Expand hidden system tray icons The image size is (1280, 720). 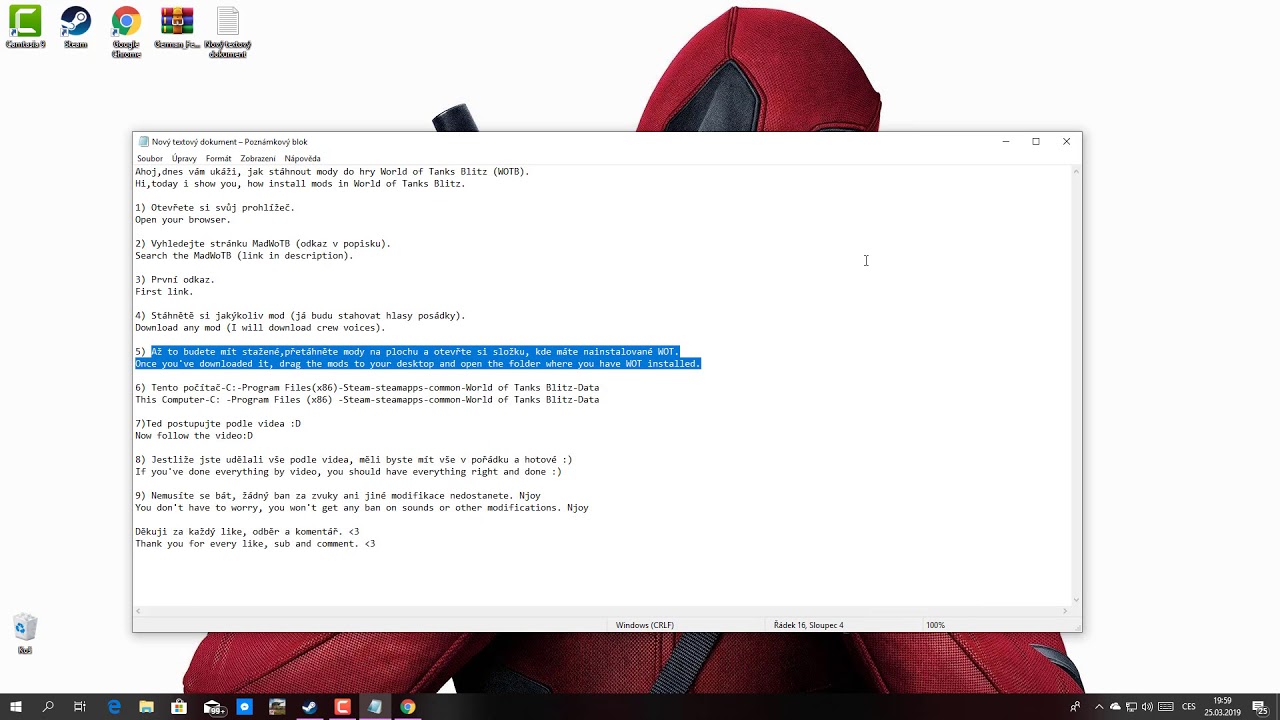pyautogui.click(x=1099, y=707)
